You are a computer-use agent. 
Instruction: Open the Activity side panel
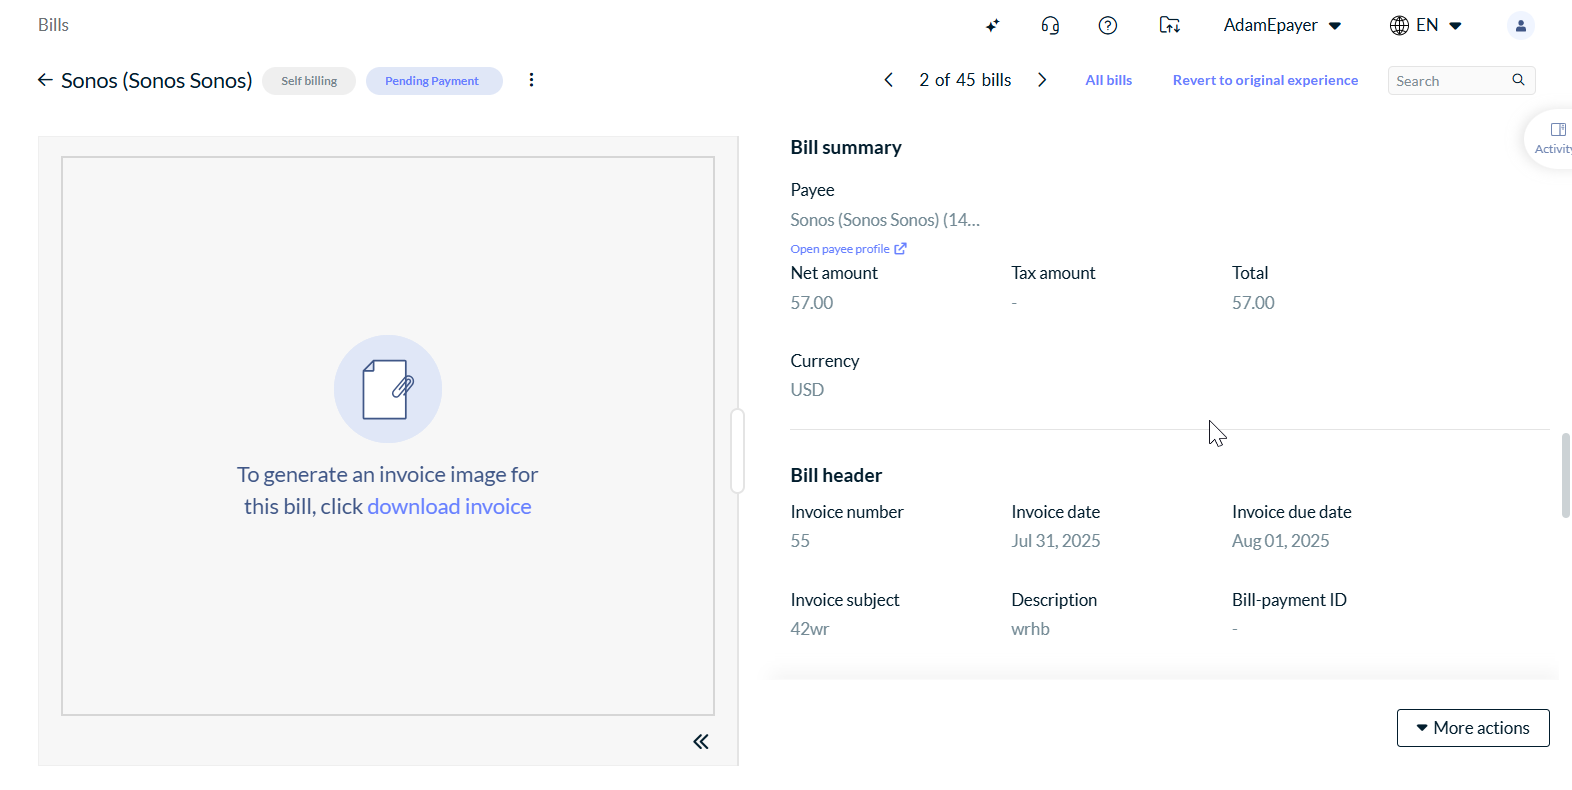(1551, 139)
